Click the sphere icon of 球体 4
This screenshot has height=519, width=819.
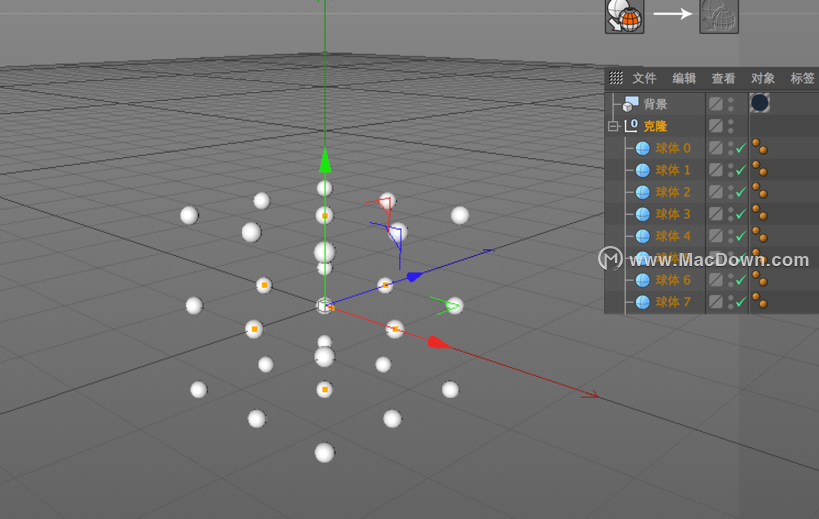643,236
